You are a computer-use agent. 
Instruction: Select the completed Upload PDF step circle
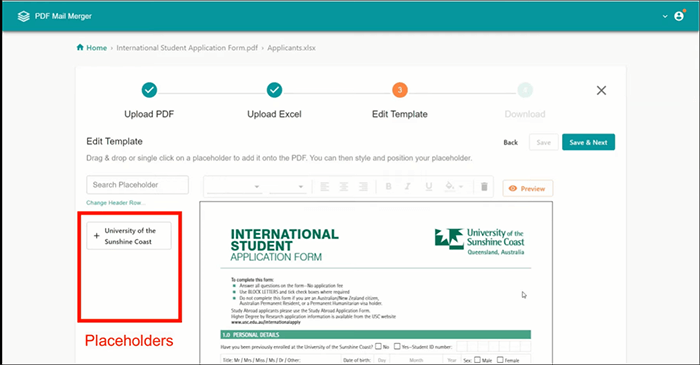pos(149,90)
